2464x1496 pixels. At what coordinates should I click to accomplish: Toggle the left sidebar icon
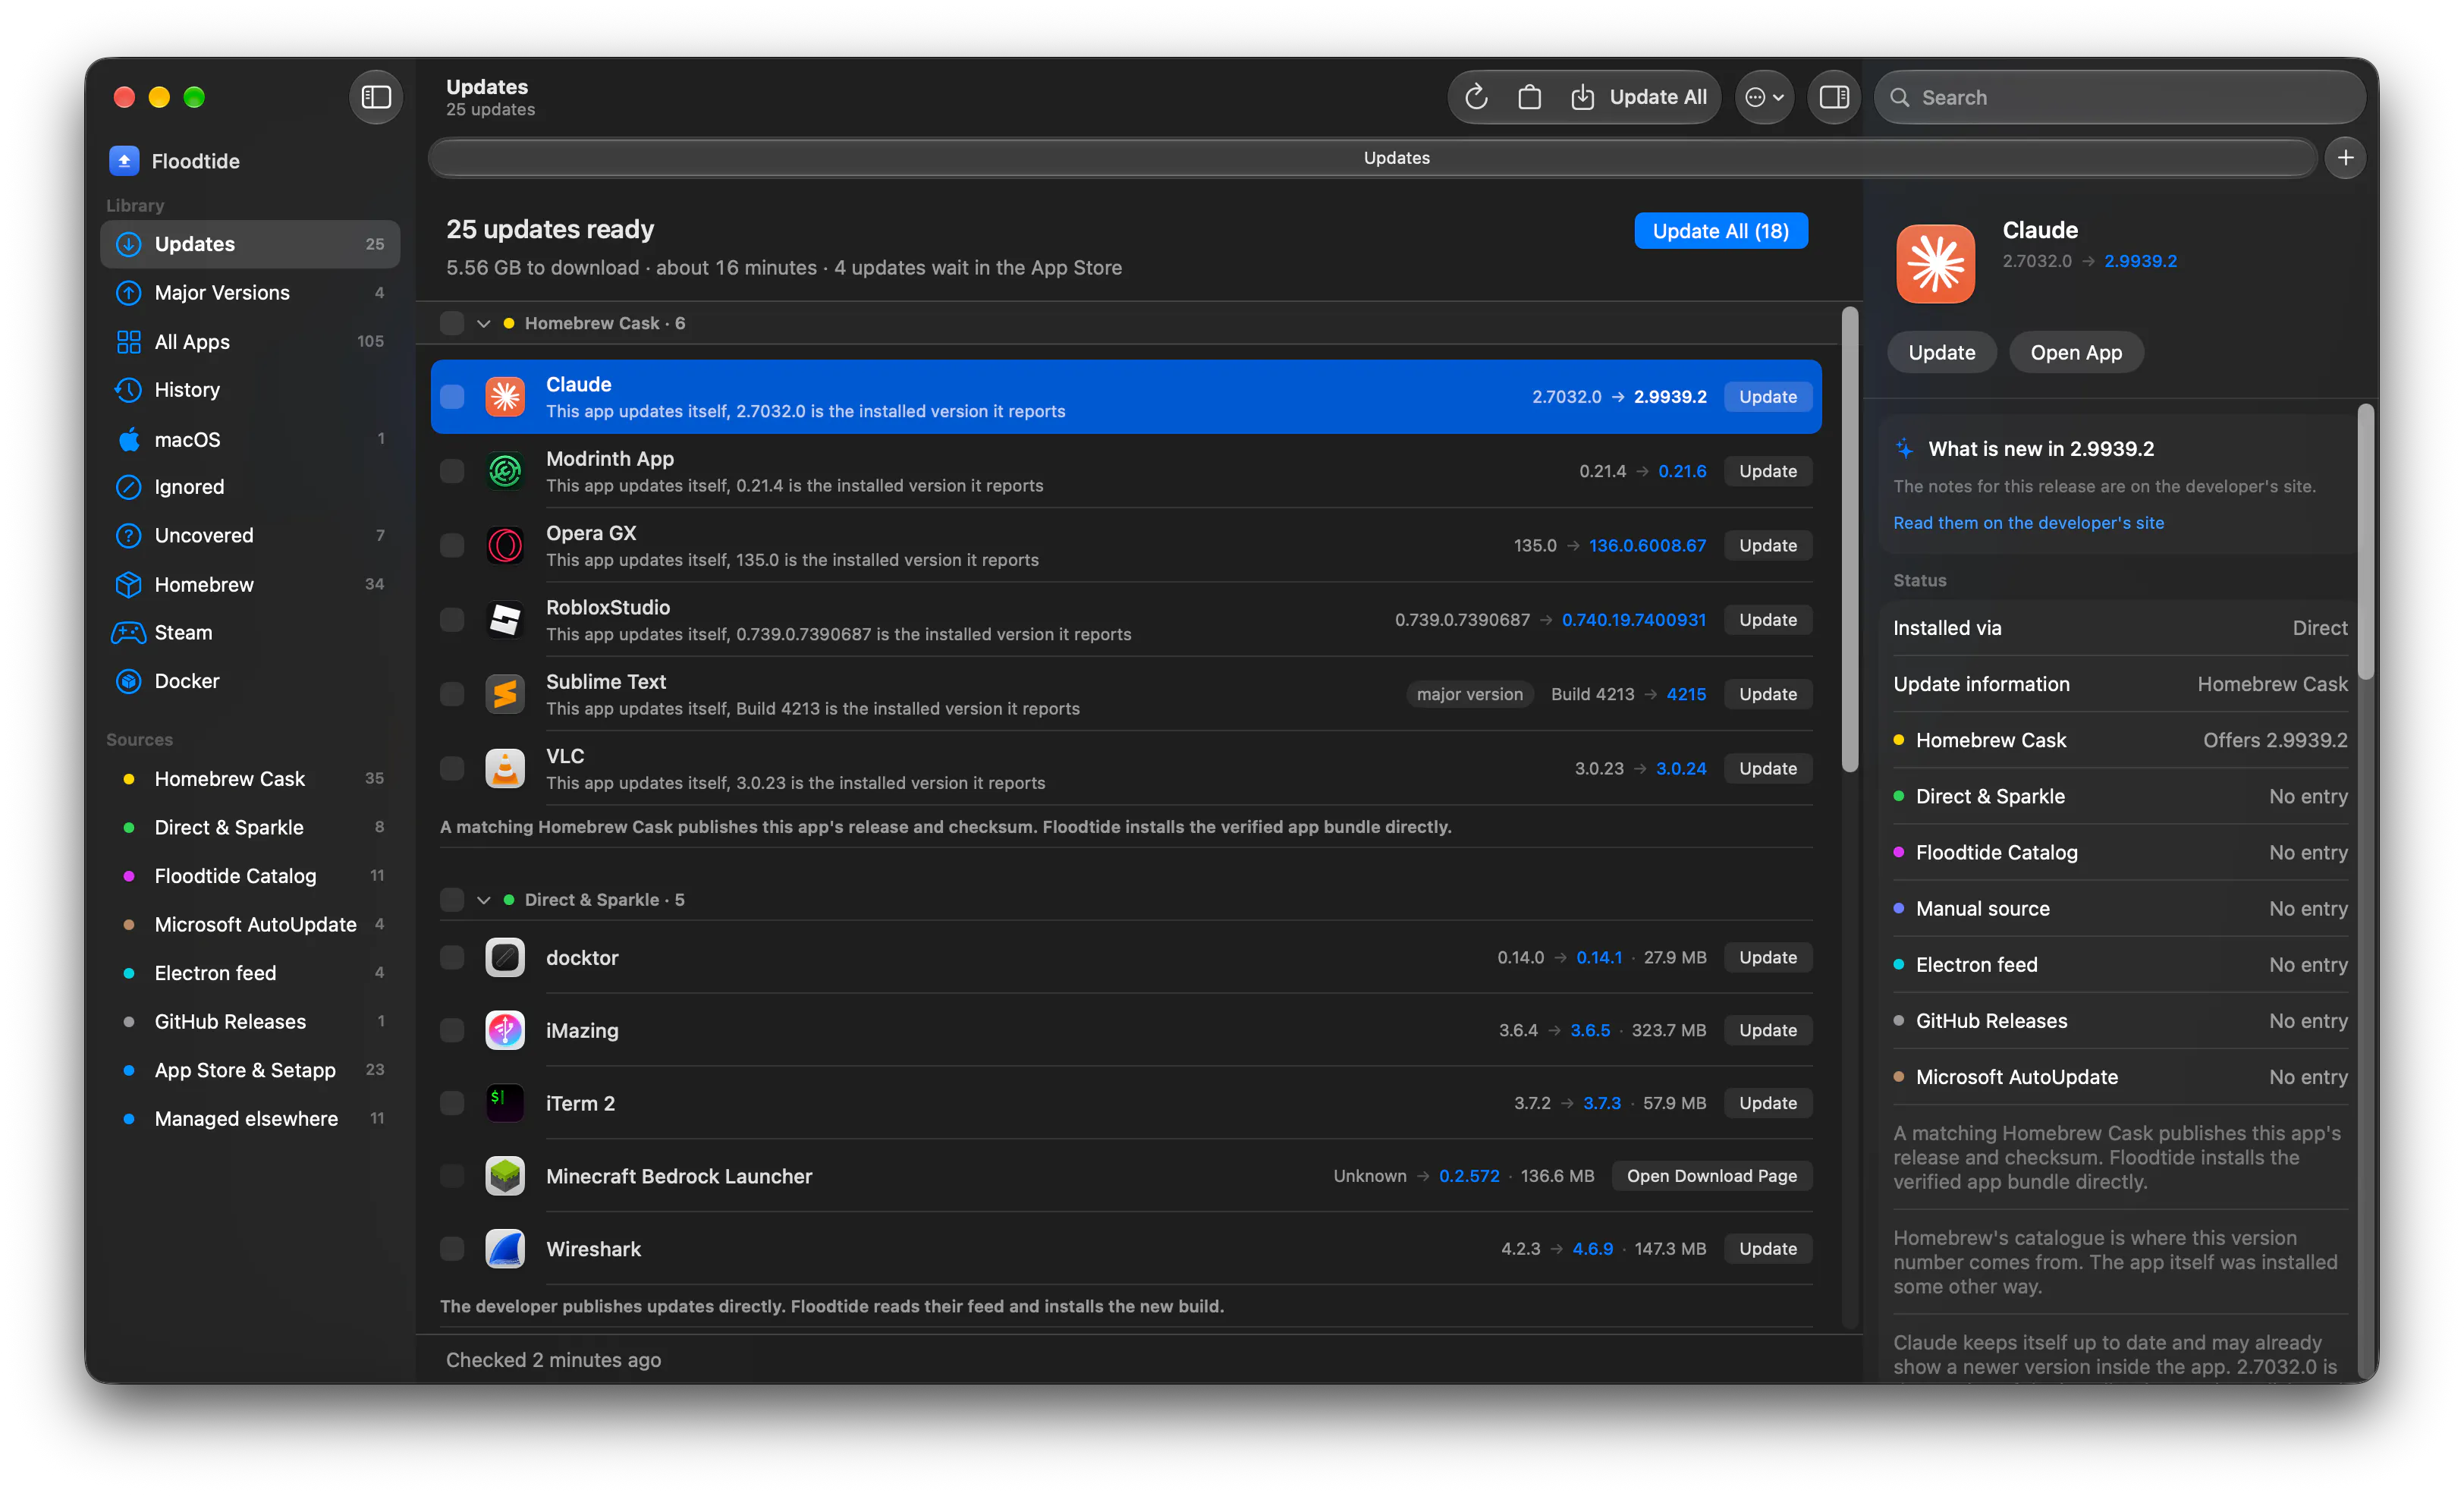pyautogui.click(x=376, y=97)
